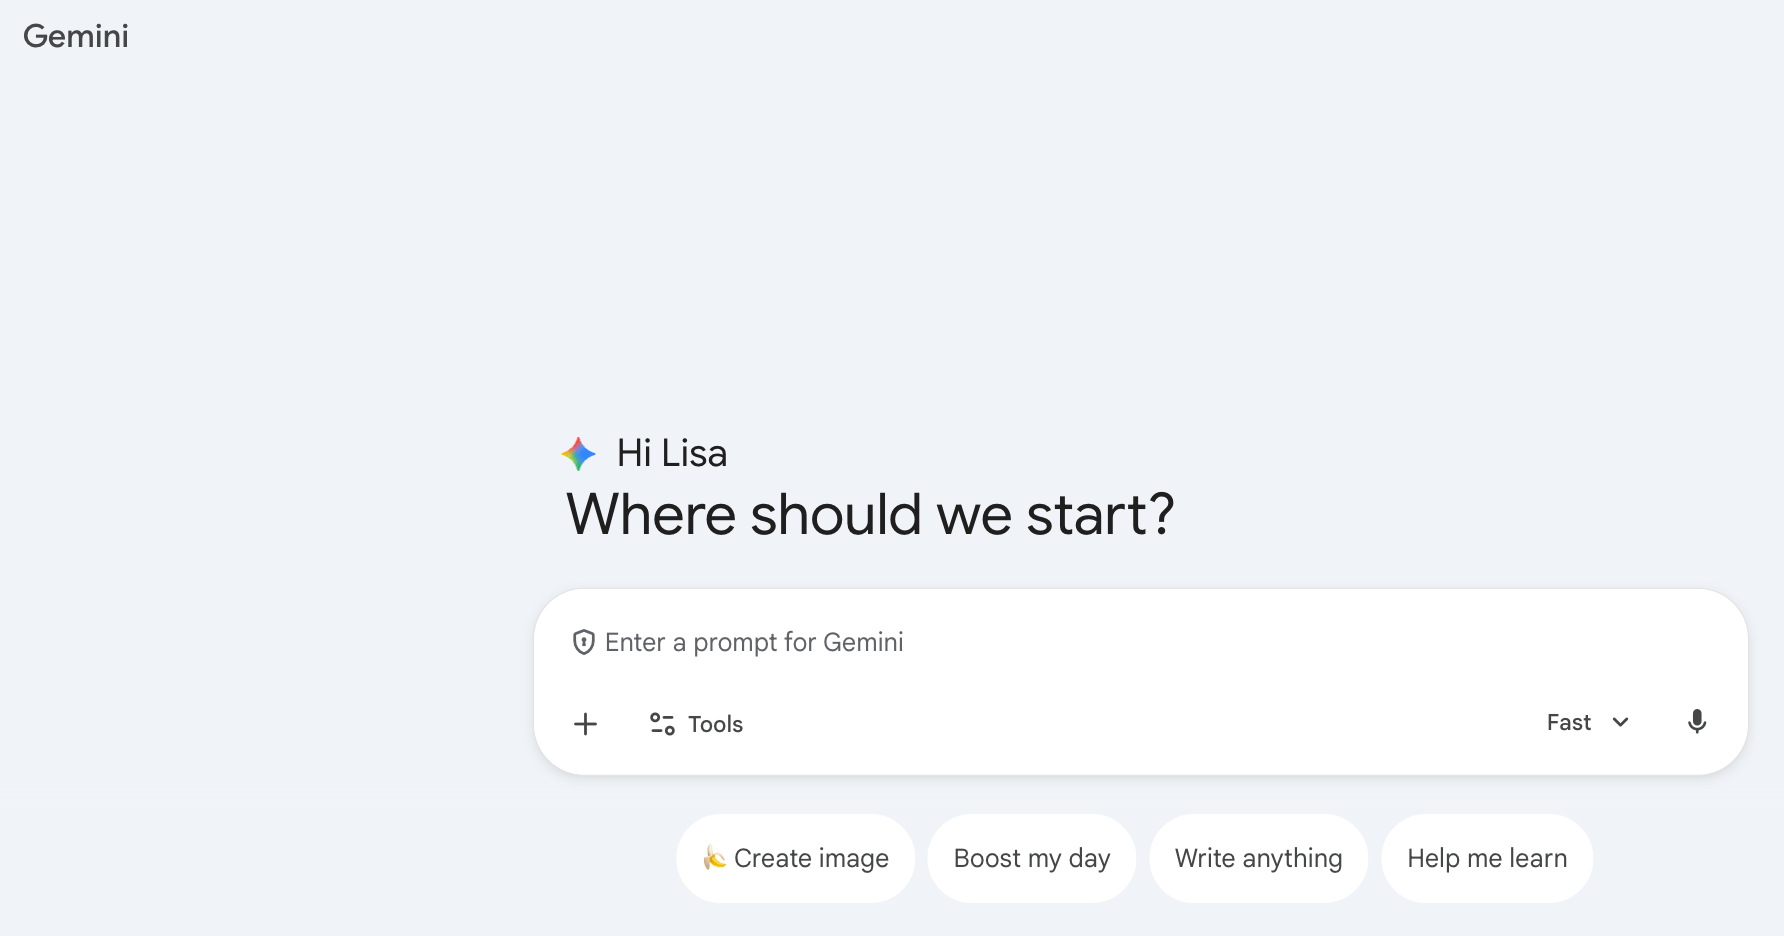Expand the chevron next to Fast
The width and height of the screenshot is (1784, 936).
point(1620,722)
